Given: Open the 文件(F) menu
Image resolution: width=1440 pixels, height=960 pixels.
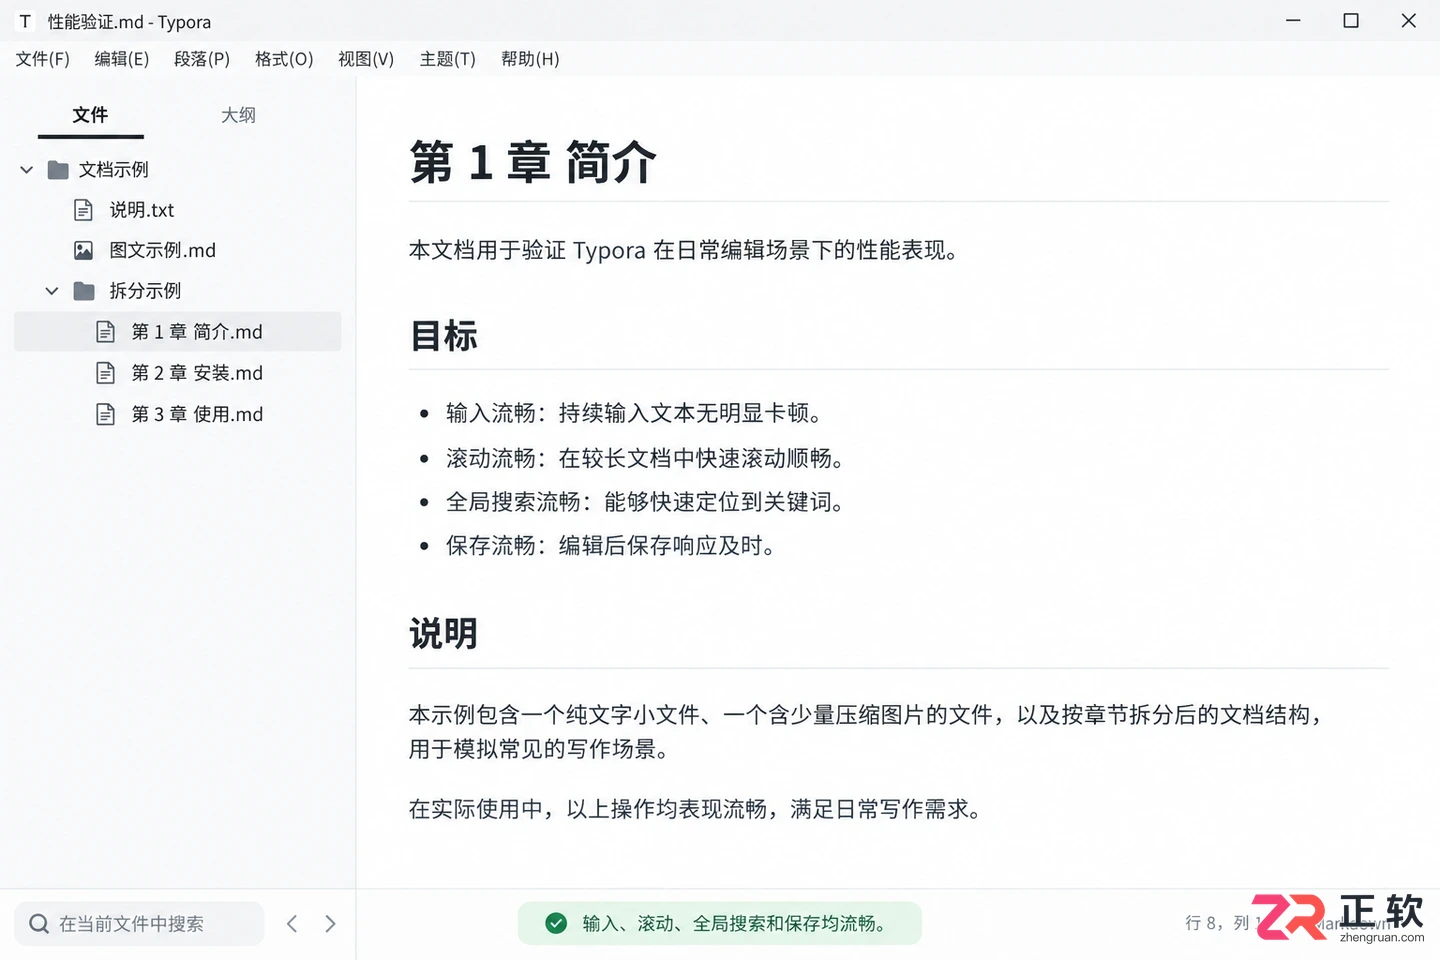Looking at the screenshot, I should click(43, 59).
